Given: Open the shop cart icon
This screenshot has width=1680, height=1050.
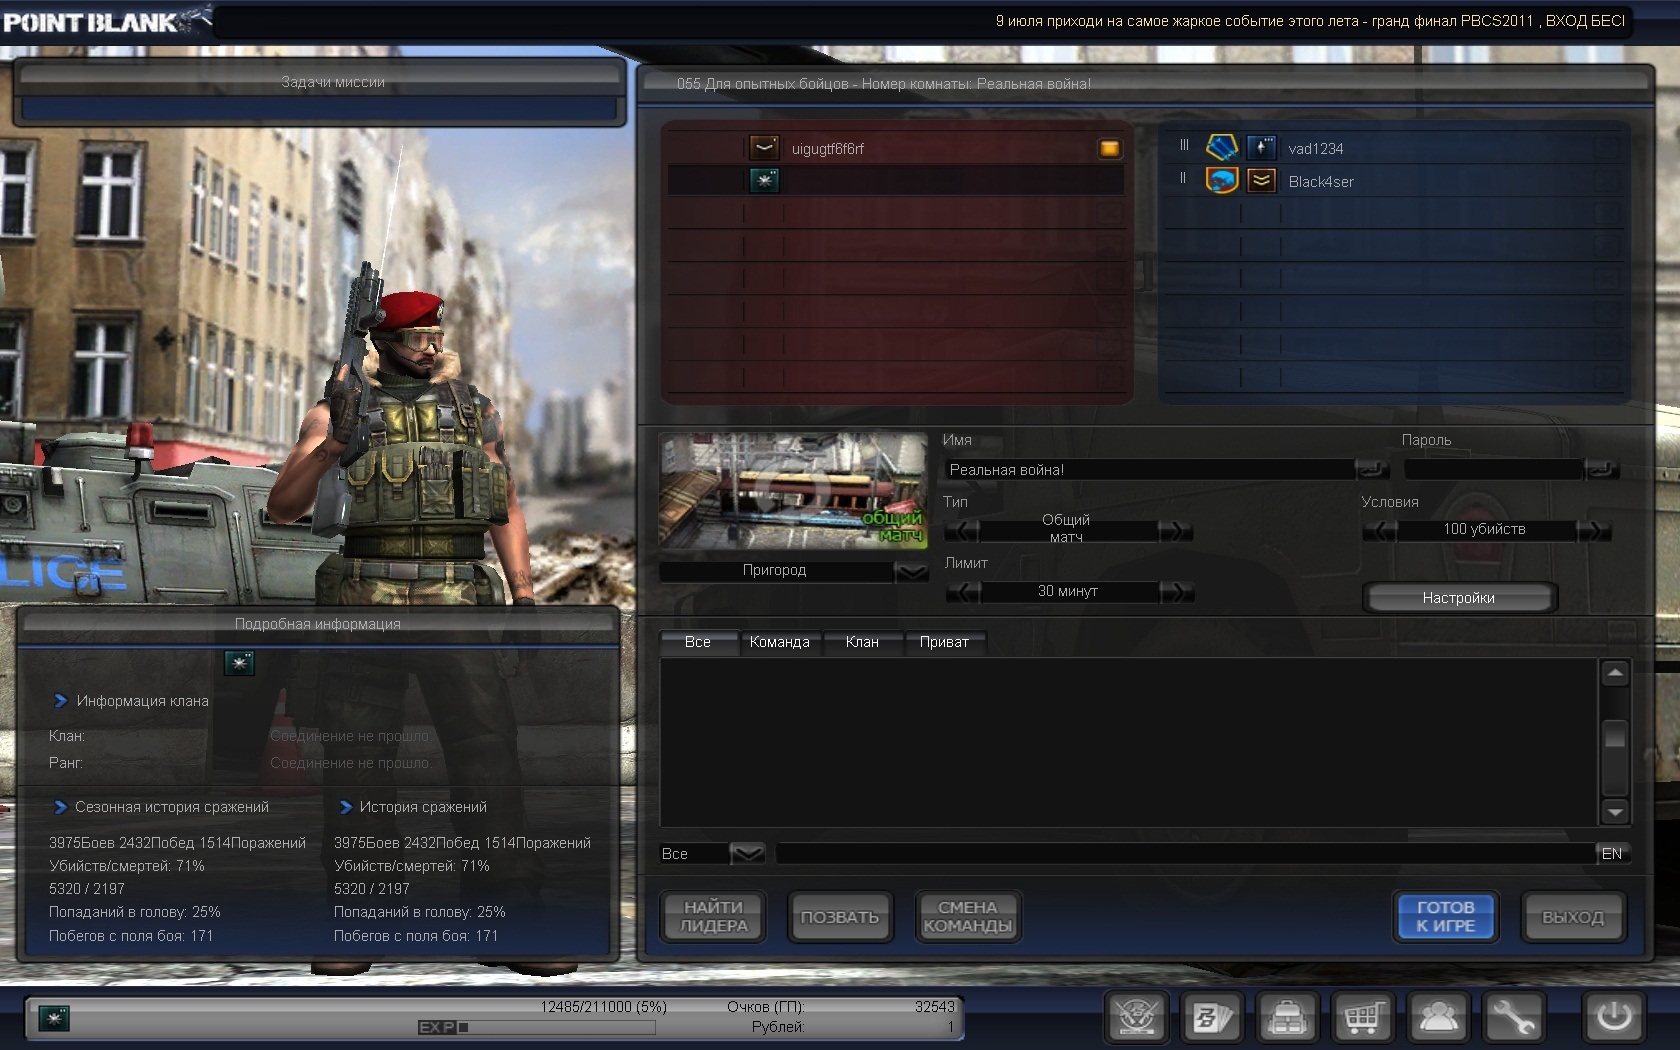Looking at the screenshot, I should [1362, 1018].
